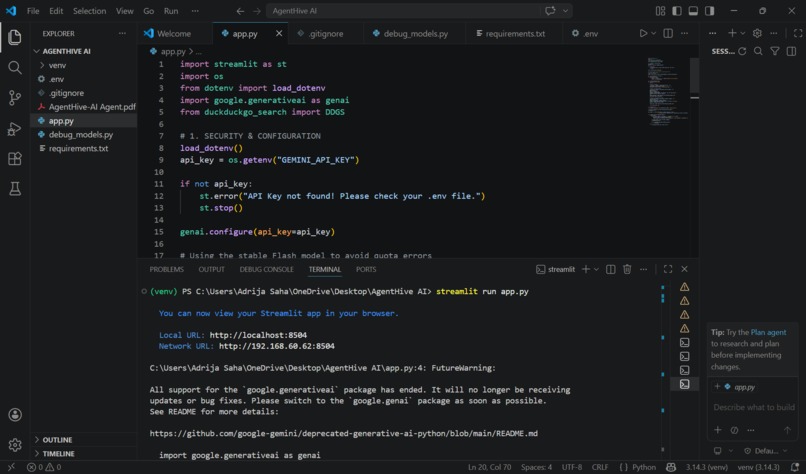Search sessions with the magnifier icon
This screenshot has height=474, width=806.
pyautogui.click(x=758, y=51)
